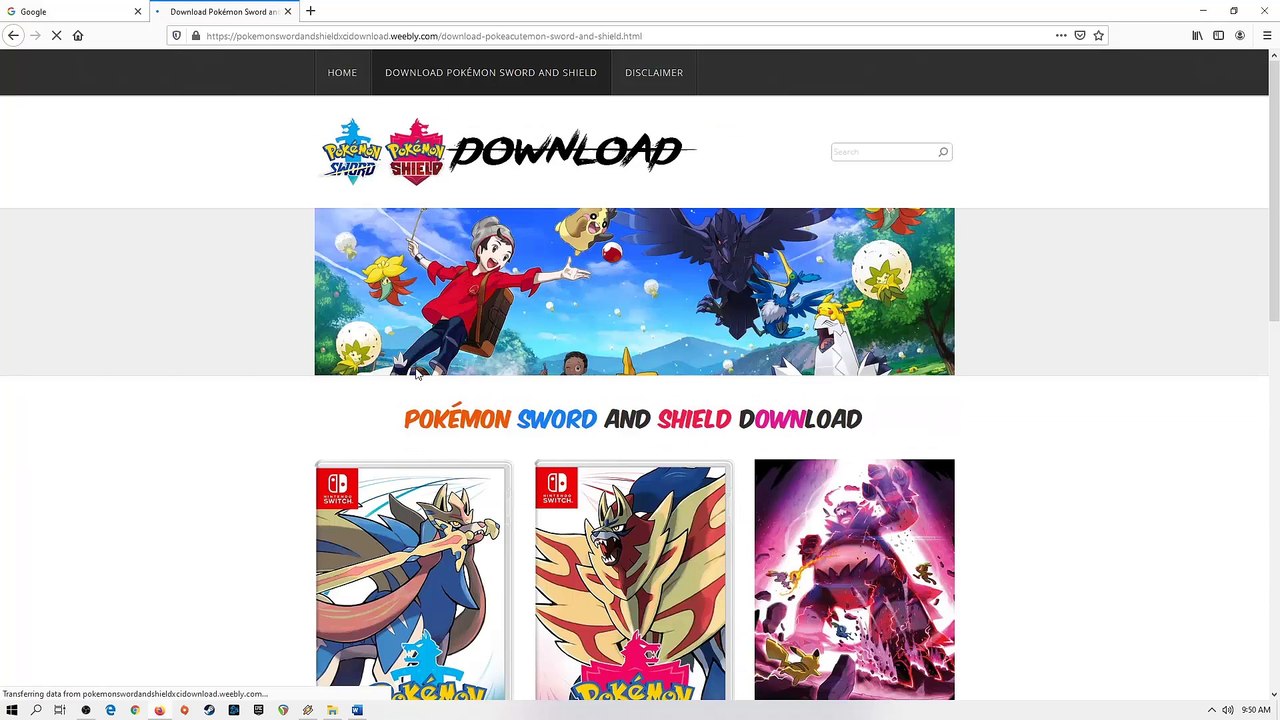This screenshot has width=1280, height=720.
Task: Open the Pokémon Shield box art
Action: pos(633,580)
